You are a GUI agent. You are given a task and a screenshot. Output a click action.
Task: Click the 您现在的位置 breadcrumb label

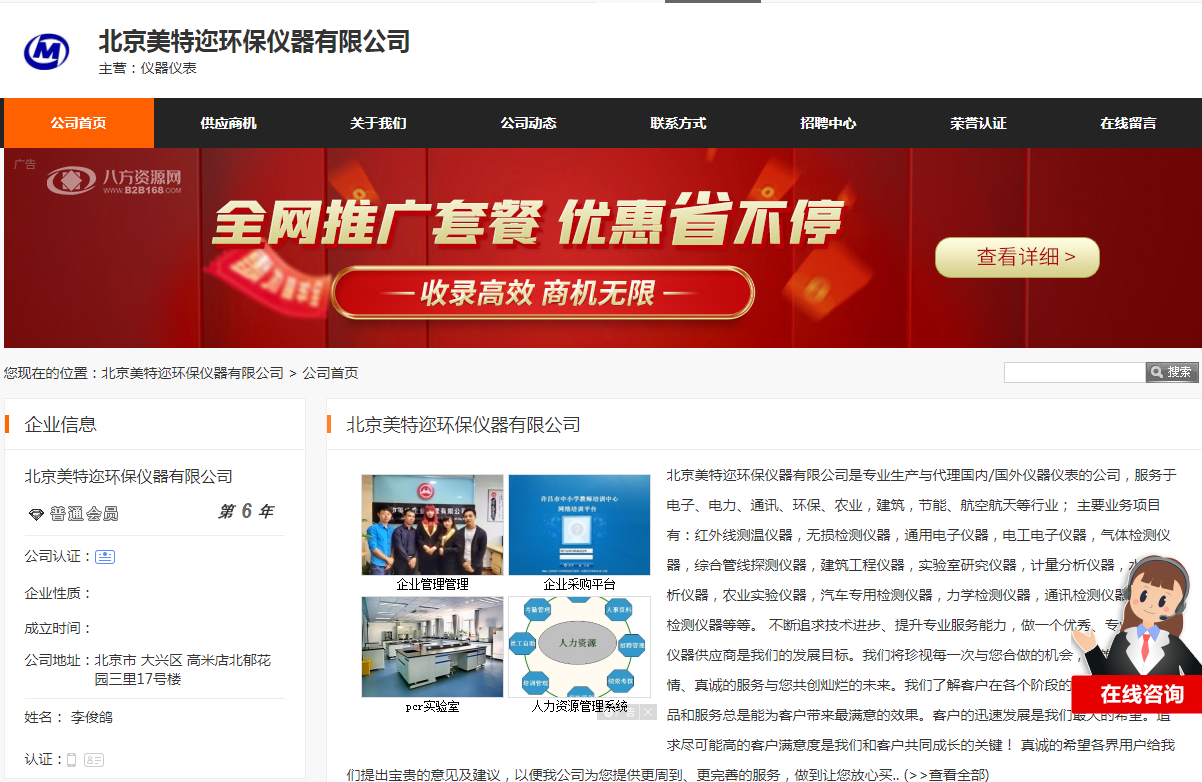pyautogui.click(x=52, y=373)
